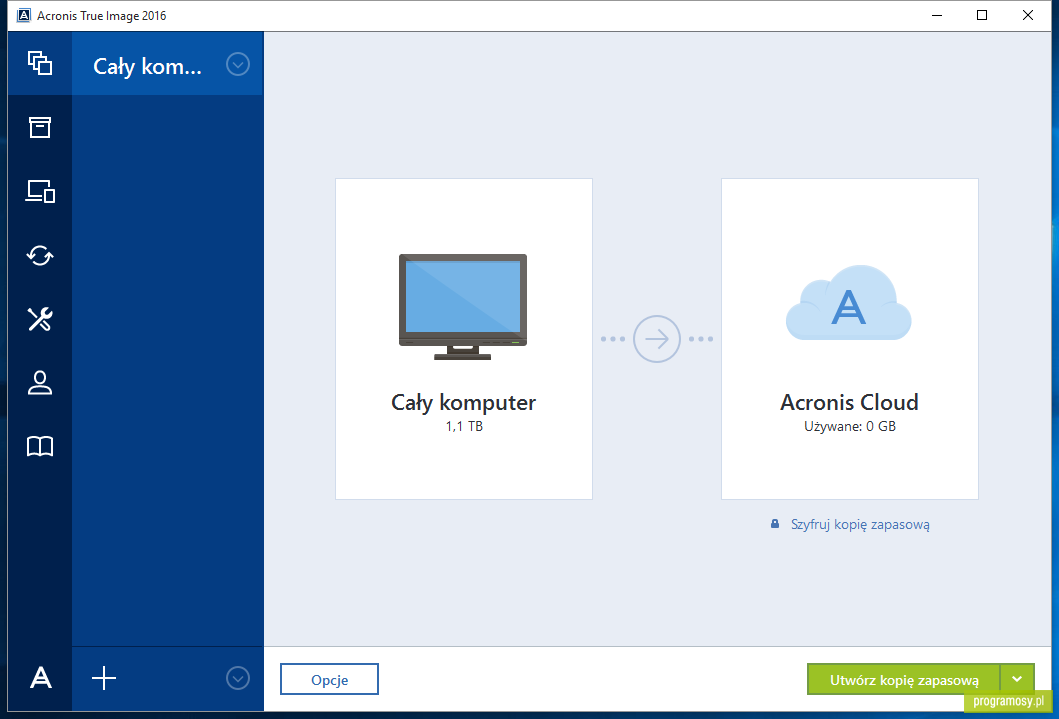Open the Dashboard devices icon

(40, 191)
